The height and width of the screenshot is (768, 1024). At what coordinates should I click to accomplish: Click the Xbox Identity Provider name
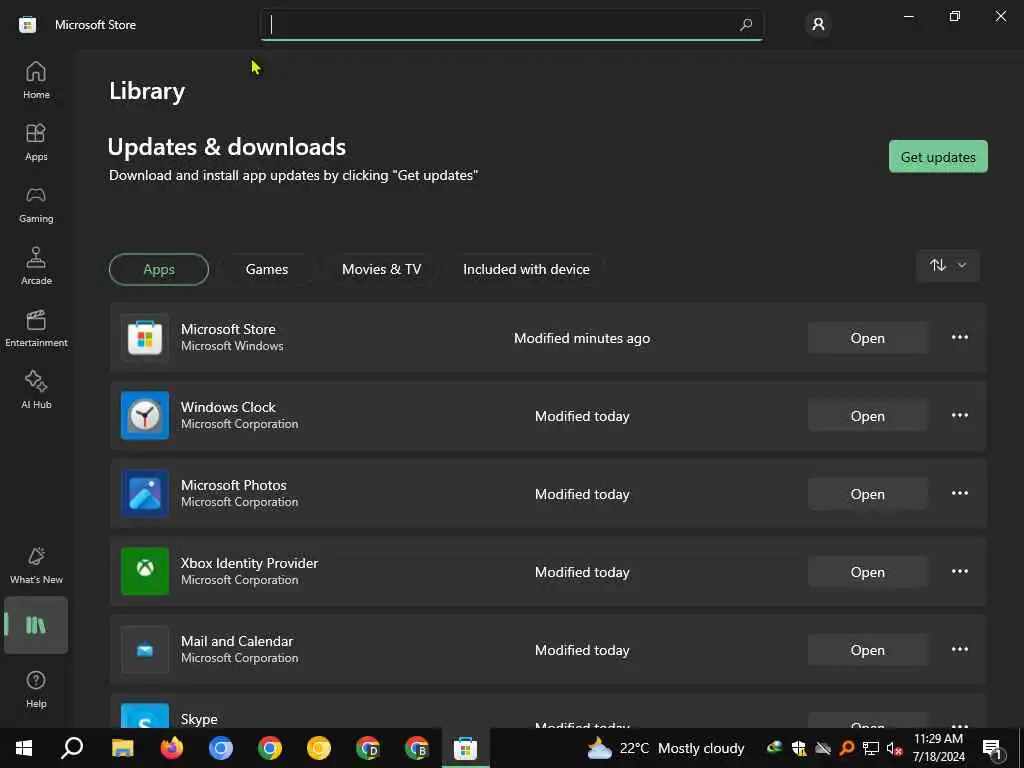pos(249,563)
